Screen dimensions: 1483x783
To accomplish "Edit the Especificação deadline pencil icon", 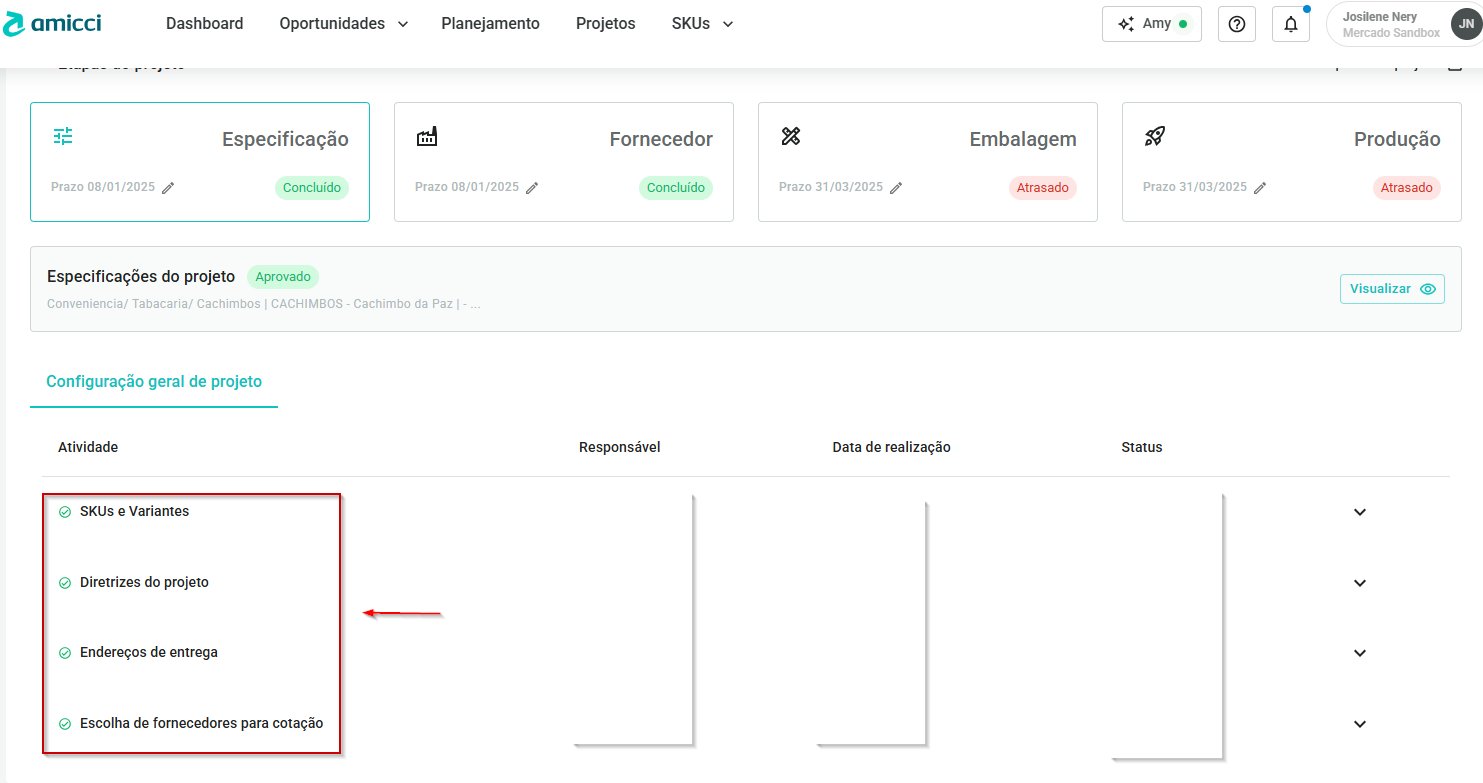I will coord(168,188).
